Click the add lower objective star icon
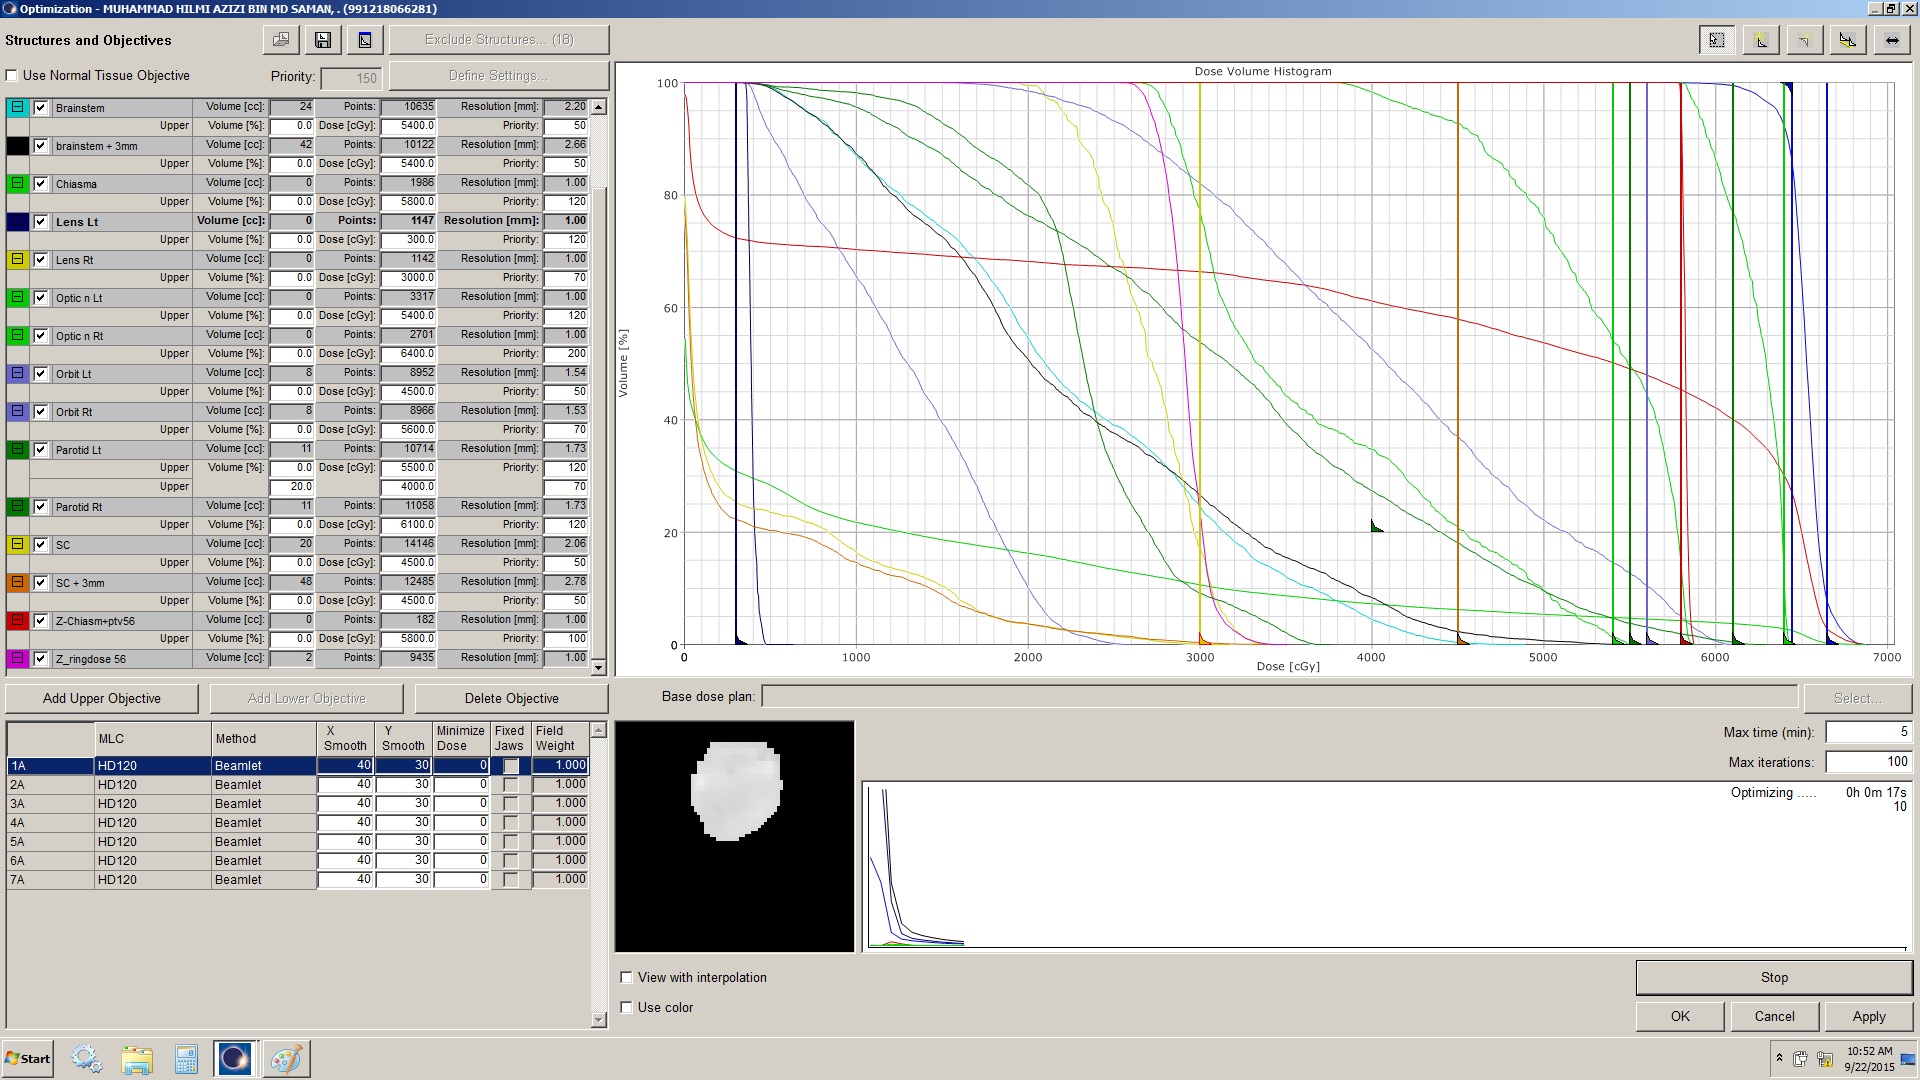This screenshot has width=1920, height=1080. tap(1804, 40)
